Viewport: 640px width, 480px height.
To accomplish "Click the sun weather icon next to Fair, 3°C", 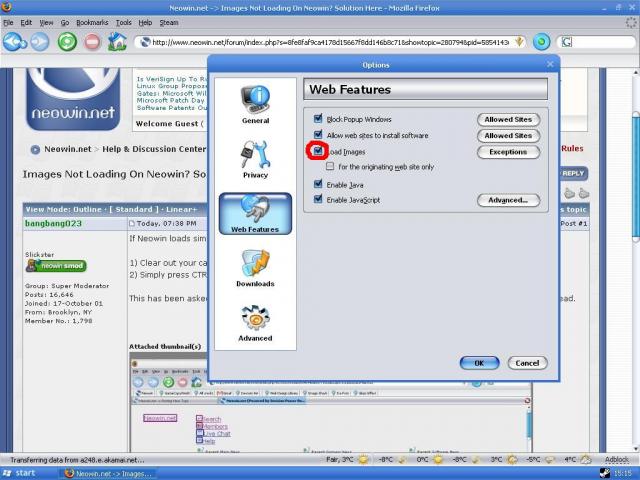I will (362, 460).
